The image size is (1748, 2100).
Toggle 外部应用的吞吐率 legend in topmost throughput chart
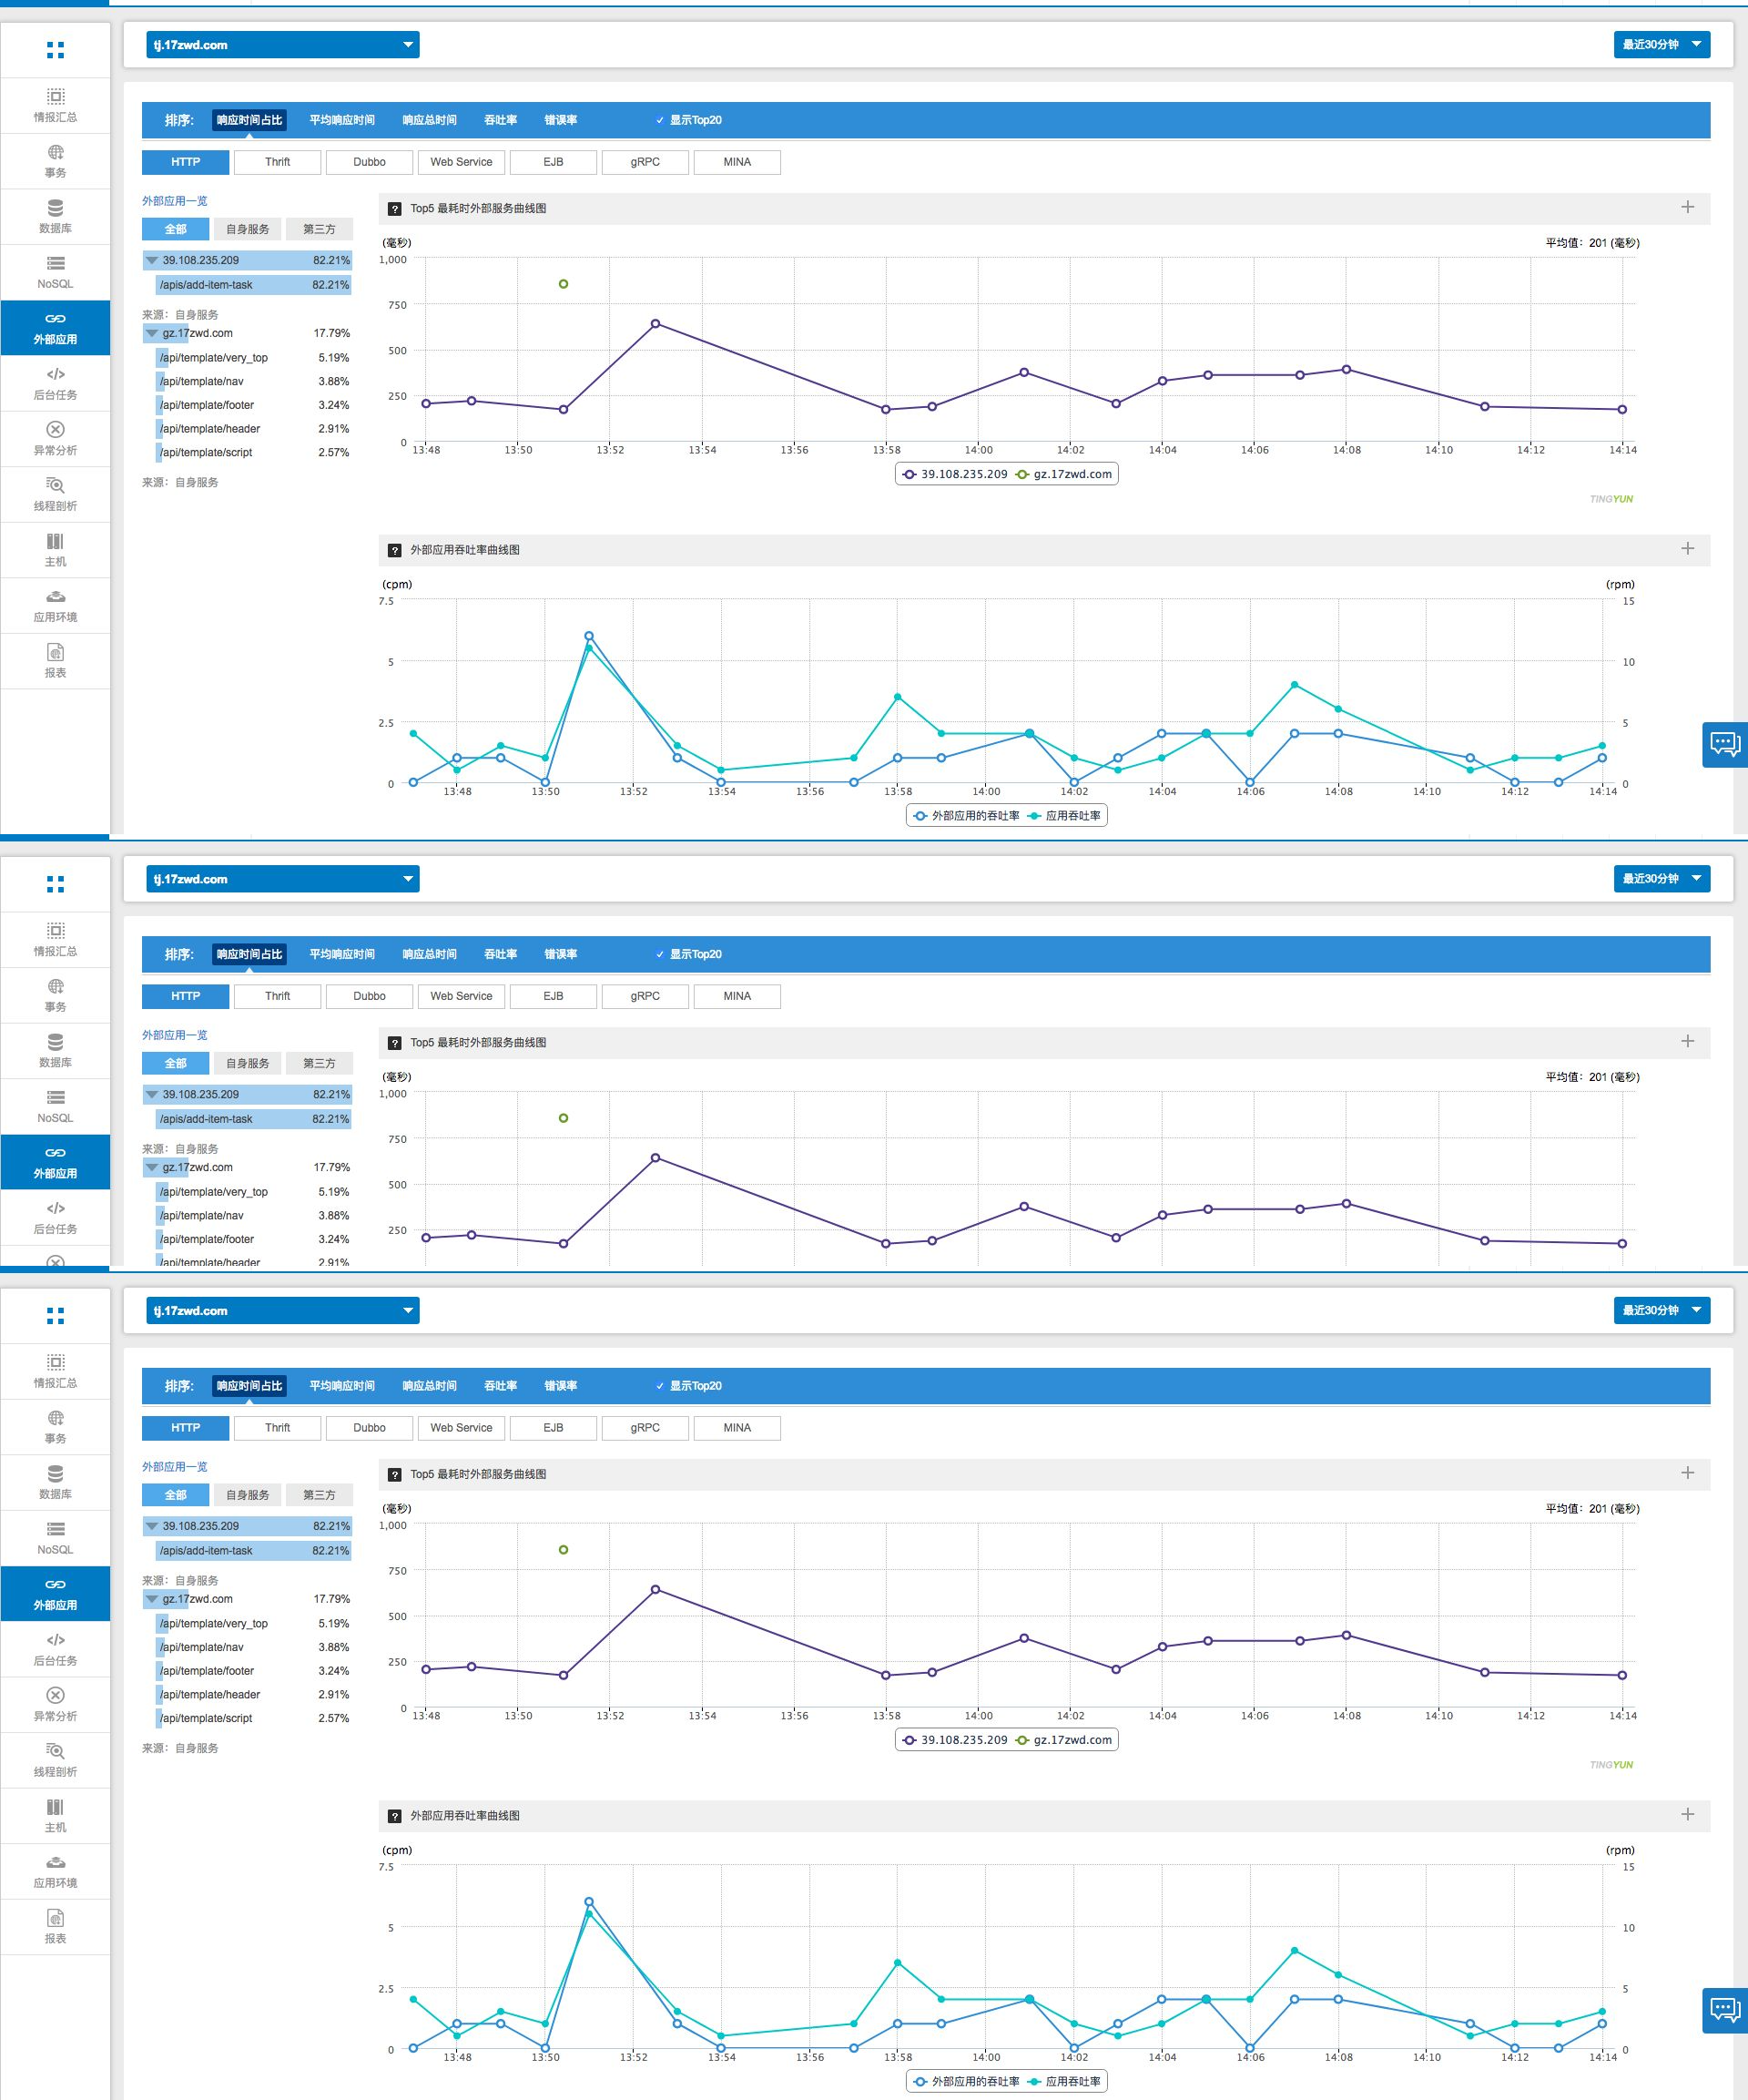(966, 816)
